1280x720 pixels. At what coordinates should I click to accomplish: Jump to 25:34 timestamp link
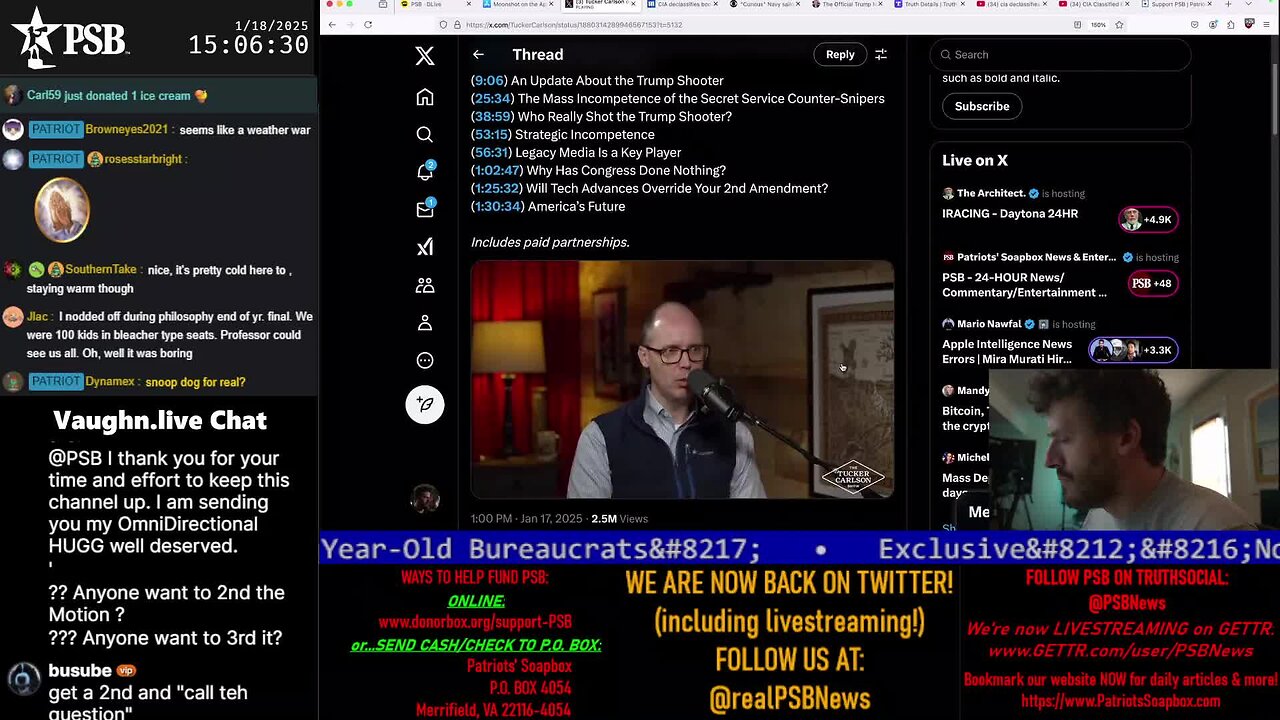pyautogui.click(x=493, y=98)
